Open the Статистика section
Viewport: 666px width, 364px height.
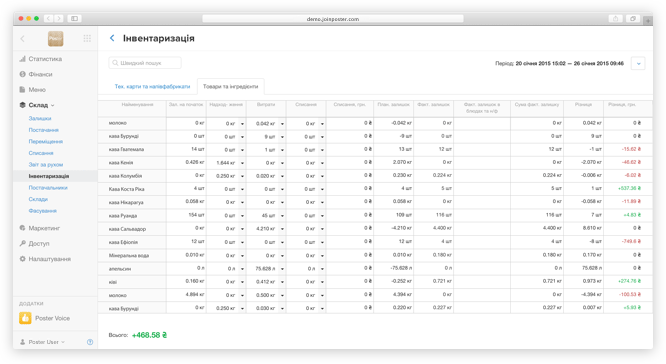click(x=41, y=59)
